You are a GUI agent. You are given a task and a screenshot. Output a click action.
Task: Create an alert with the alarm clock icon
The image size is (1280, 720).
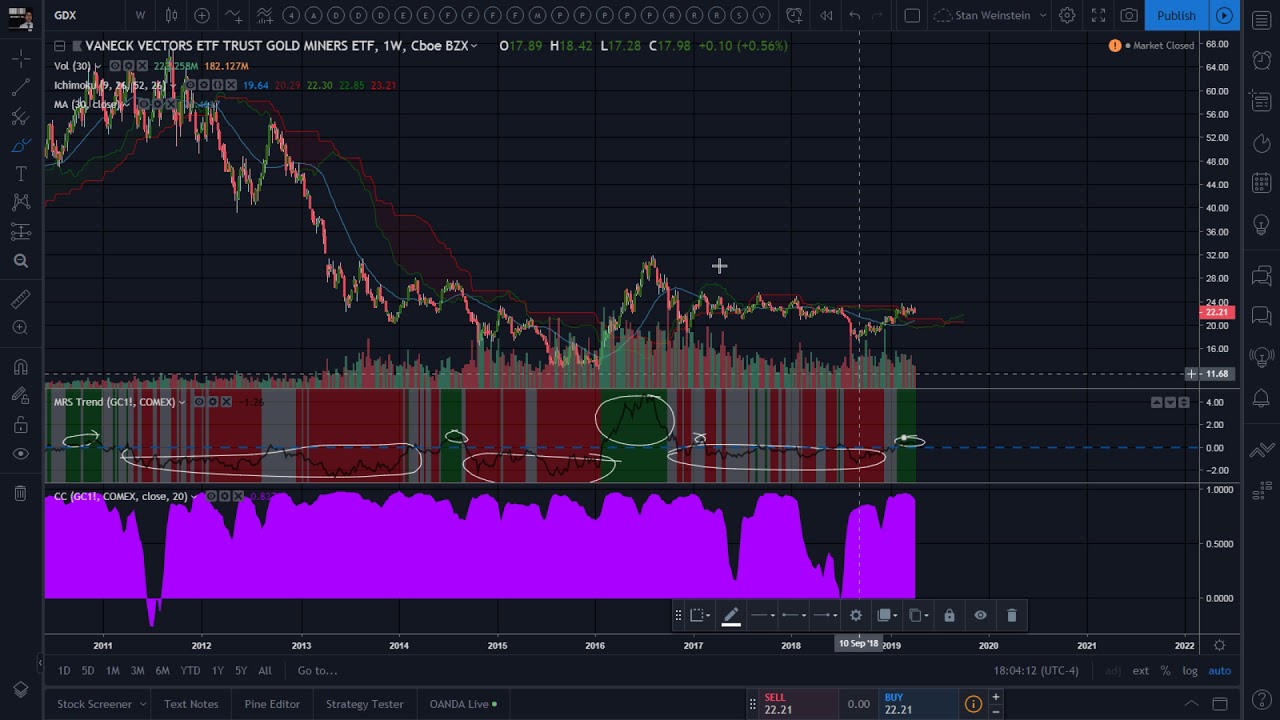tap(794, 15)
